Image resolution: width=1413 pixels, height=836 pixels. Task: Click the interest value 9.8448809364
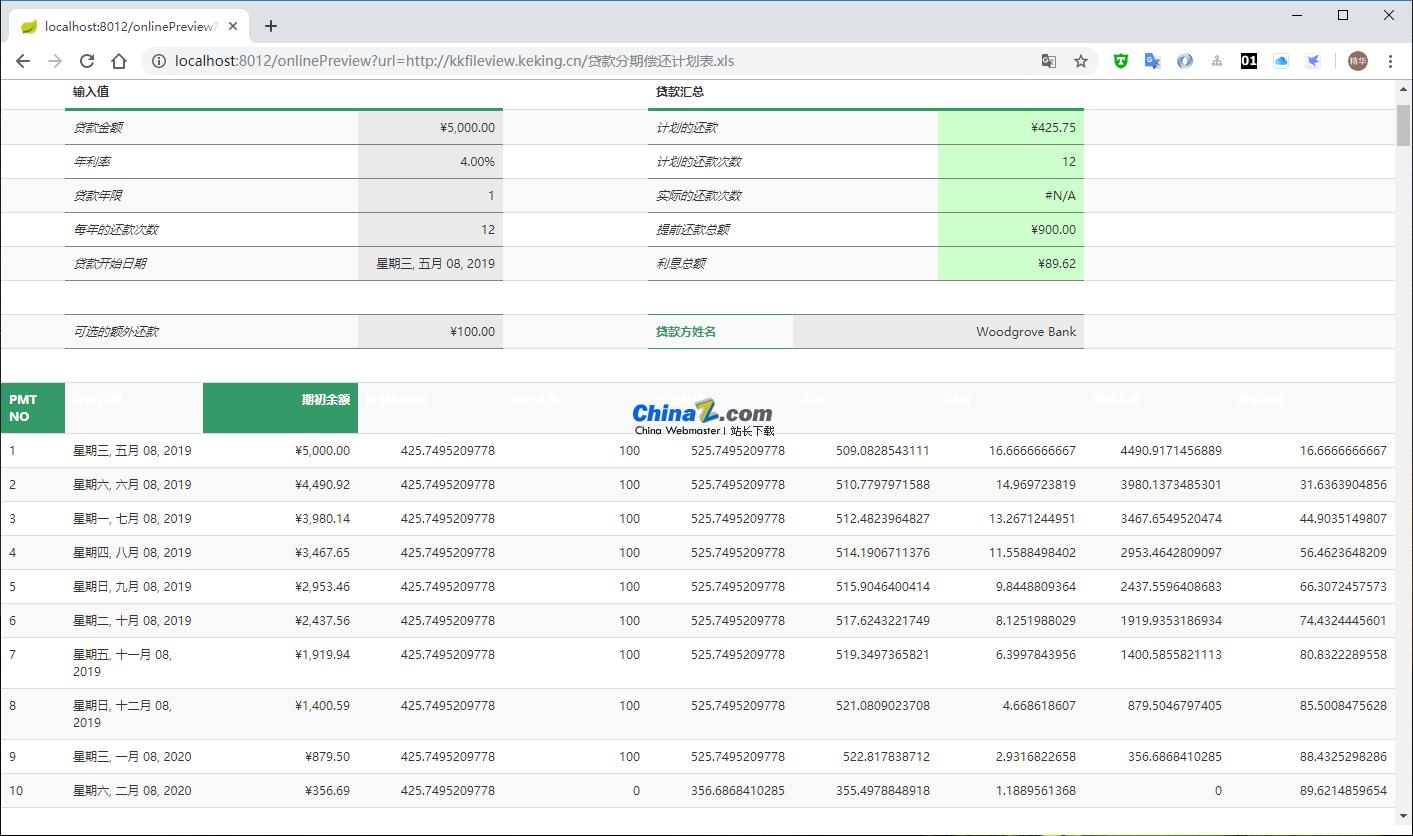coord(1036,587)
